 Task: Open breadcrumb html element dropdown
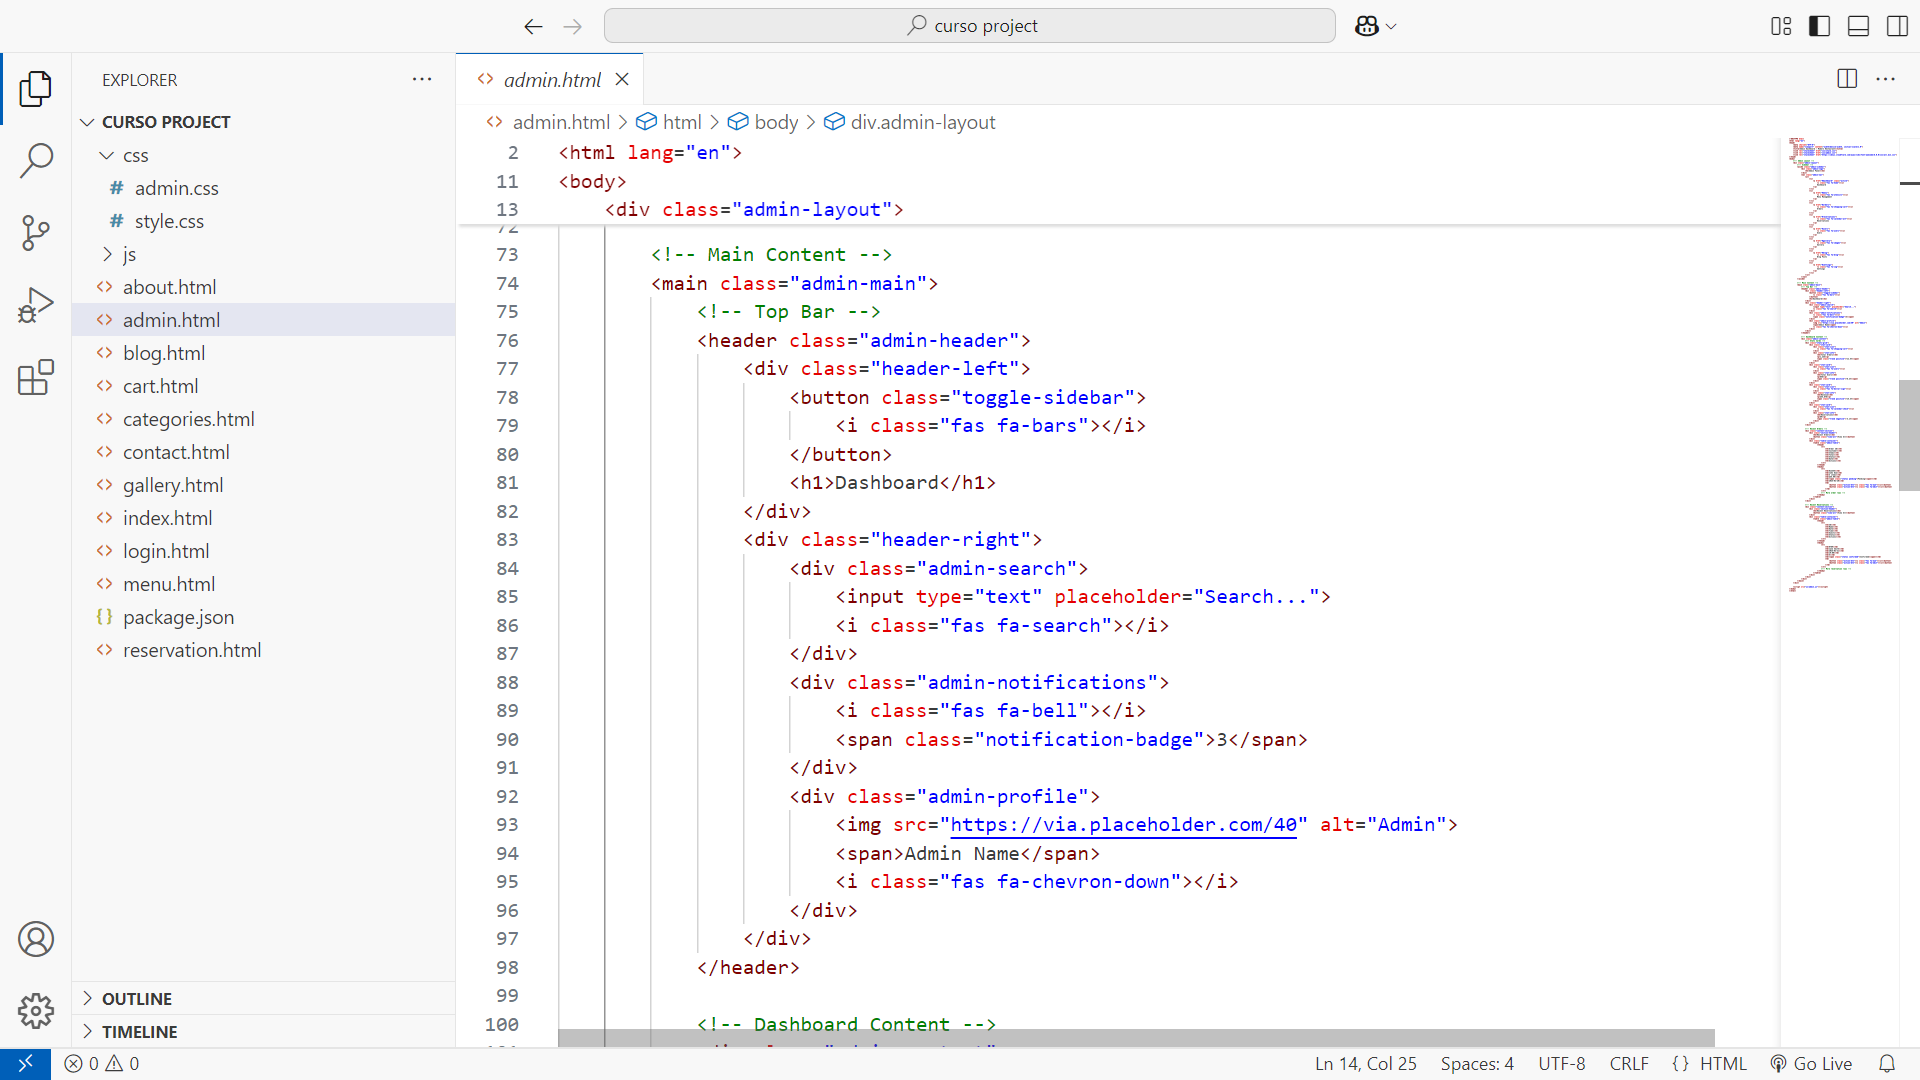point(669,122)
